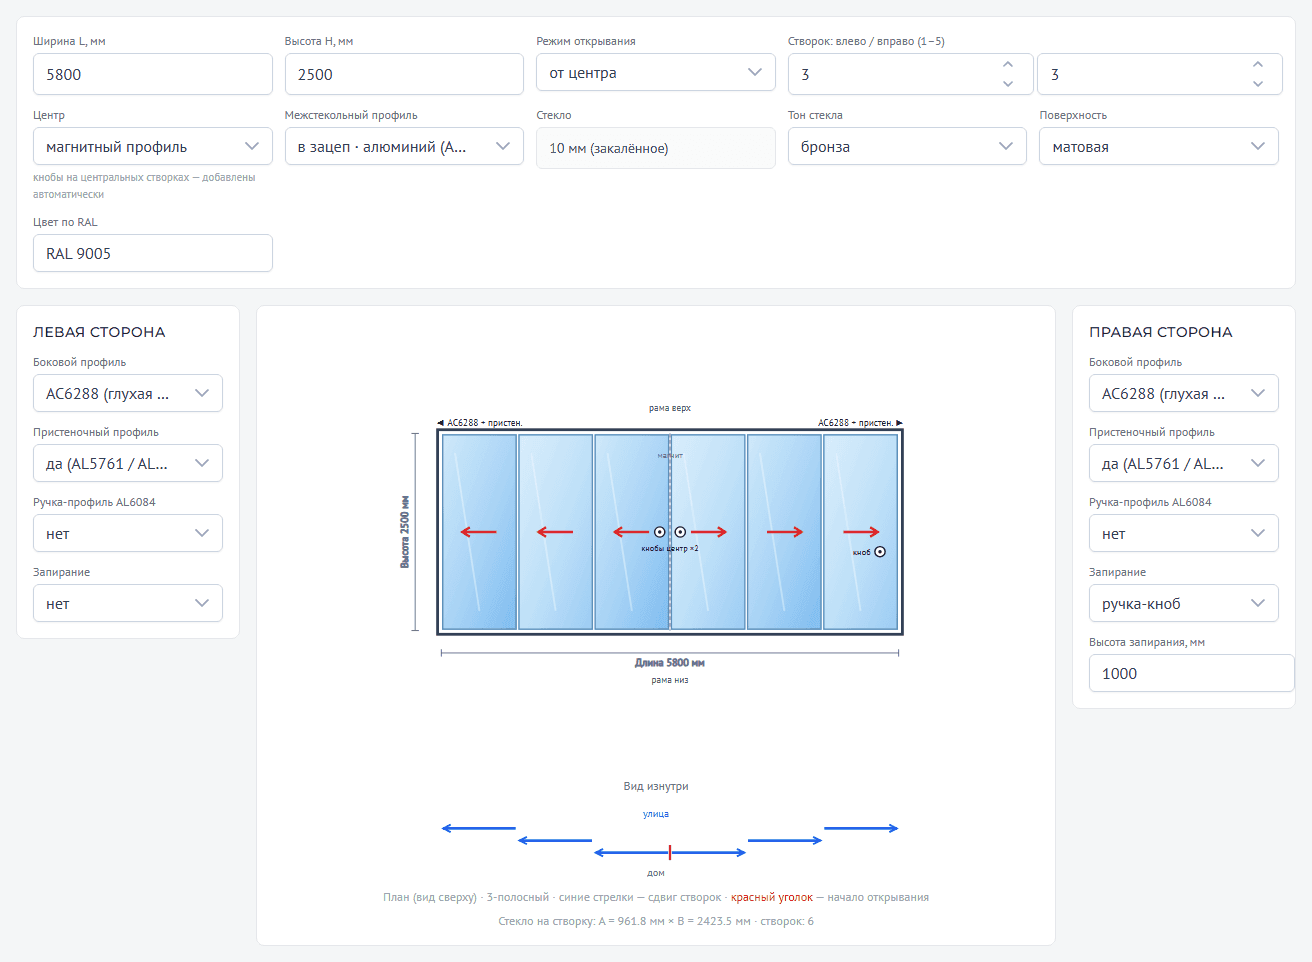Click the left center knob icon in diagram
Image resolution: width=1312 pixels, height=962 pixels.
[660, 532]
